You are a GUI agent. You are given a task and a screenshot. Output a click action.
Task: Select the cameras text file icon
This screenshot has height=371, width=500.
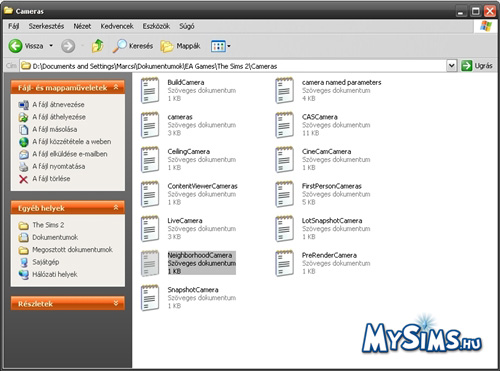pos(150,125)
